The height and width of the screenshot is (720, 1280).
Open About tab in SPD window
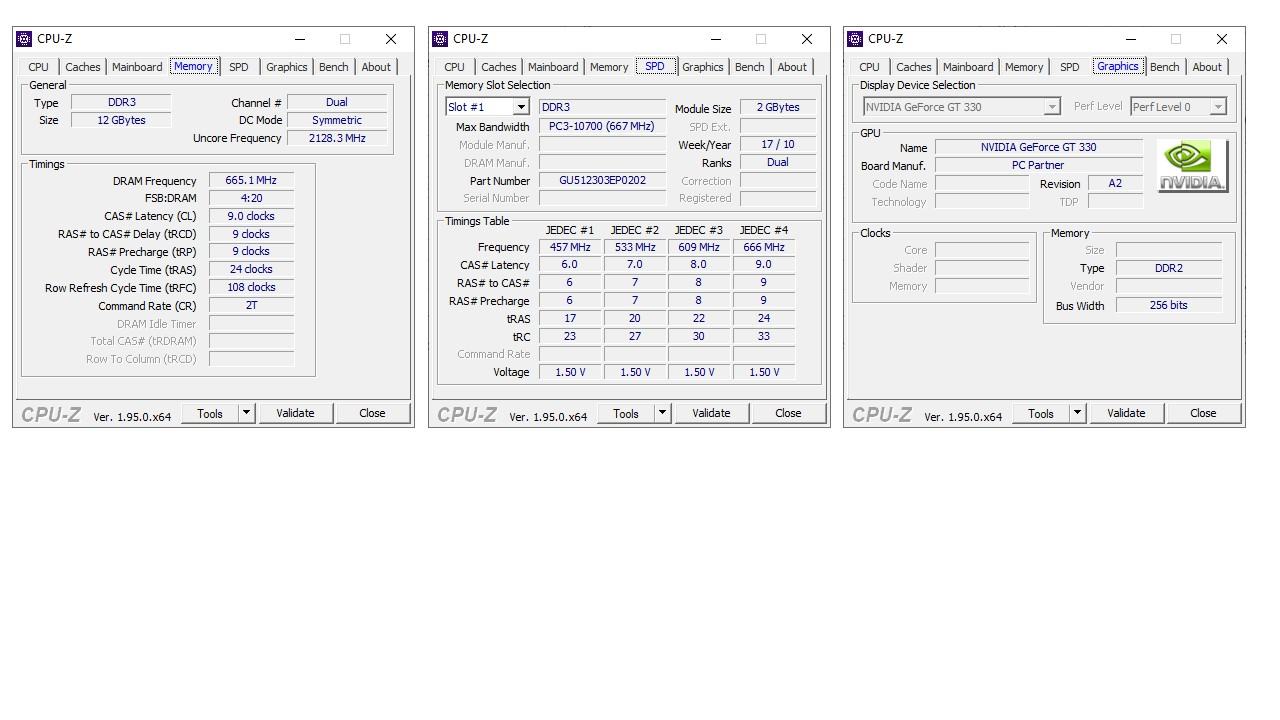[x=792, y=67]
